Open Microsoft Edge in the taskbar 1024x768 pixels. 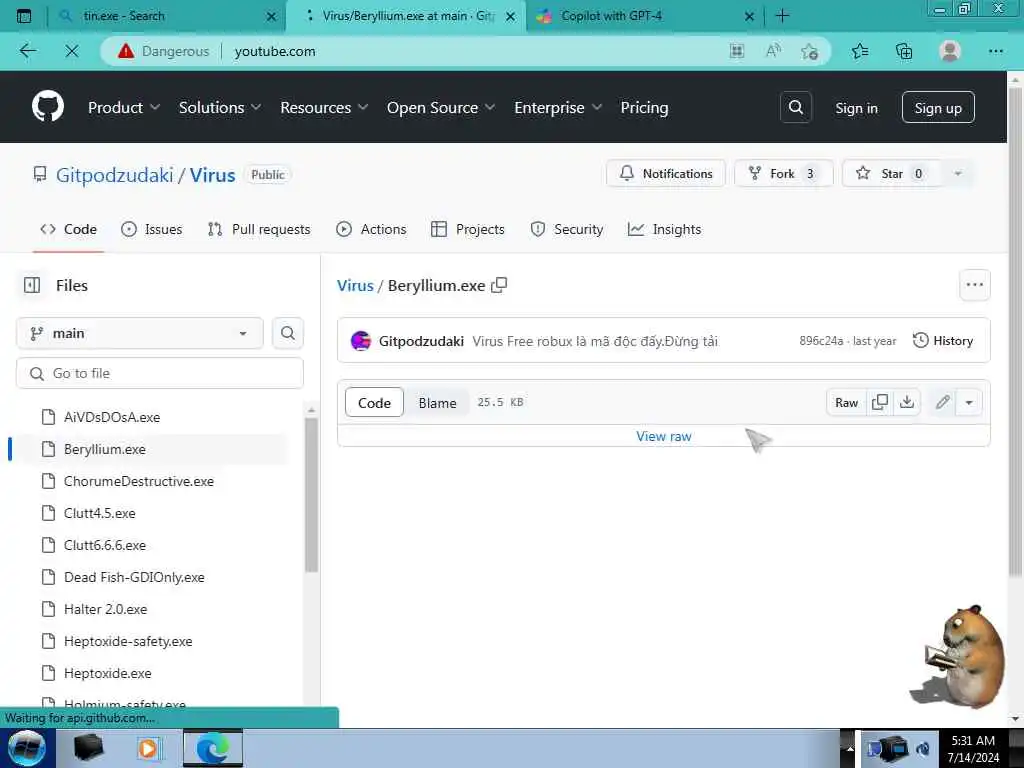click(x=213, y=748)
